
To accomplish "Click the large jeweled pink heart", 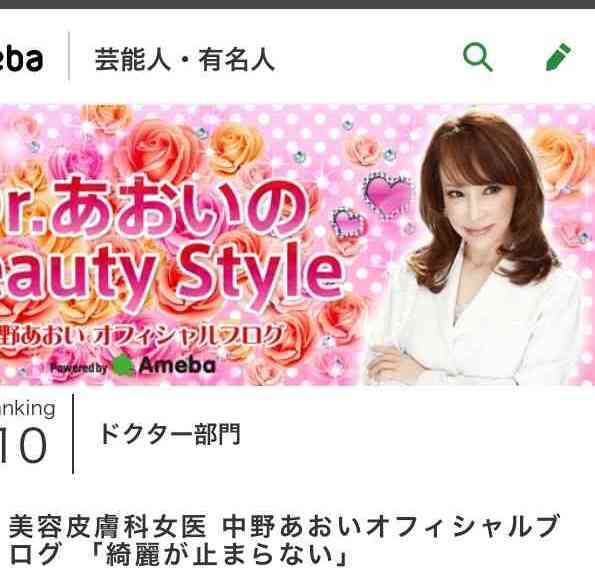I will [389, 194].
